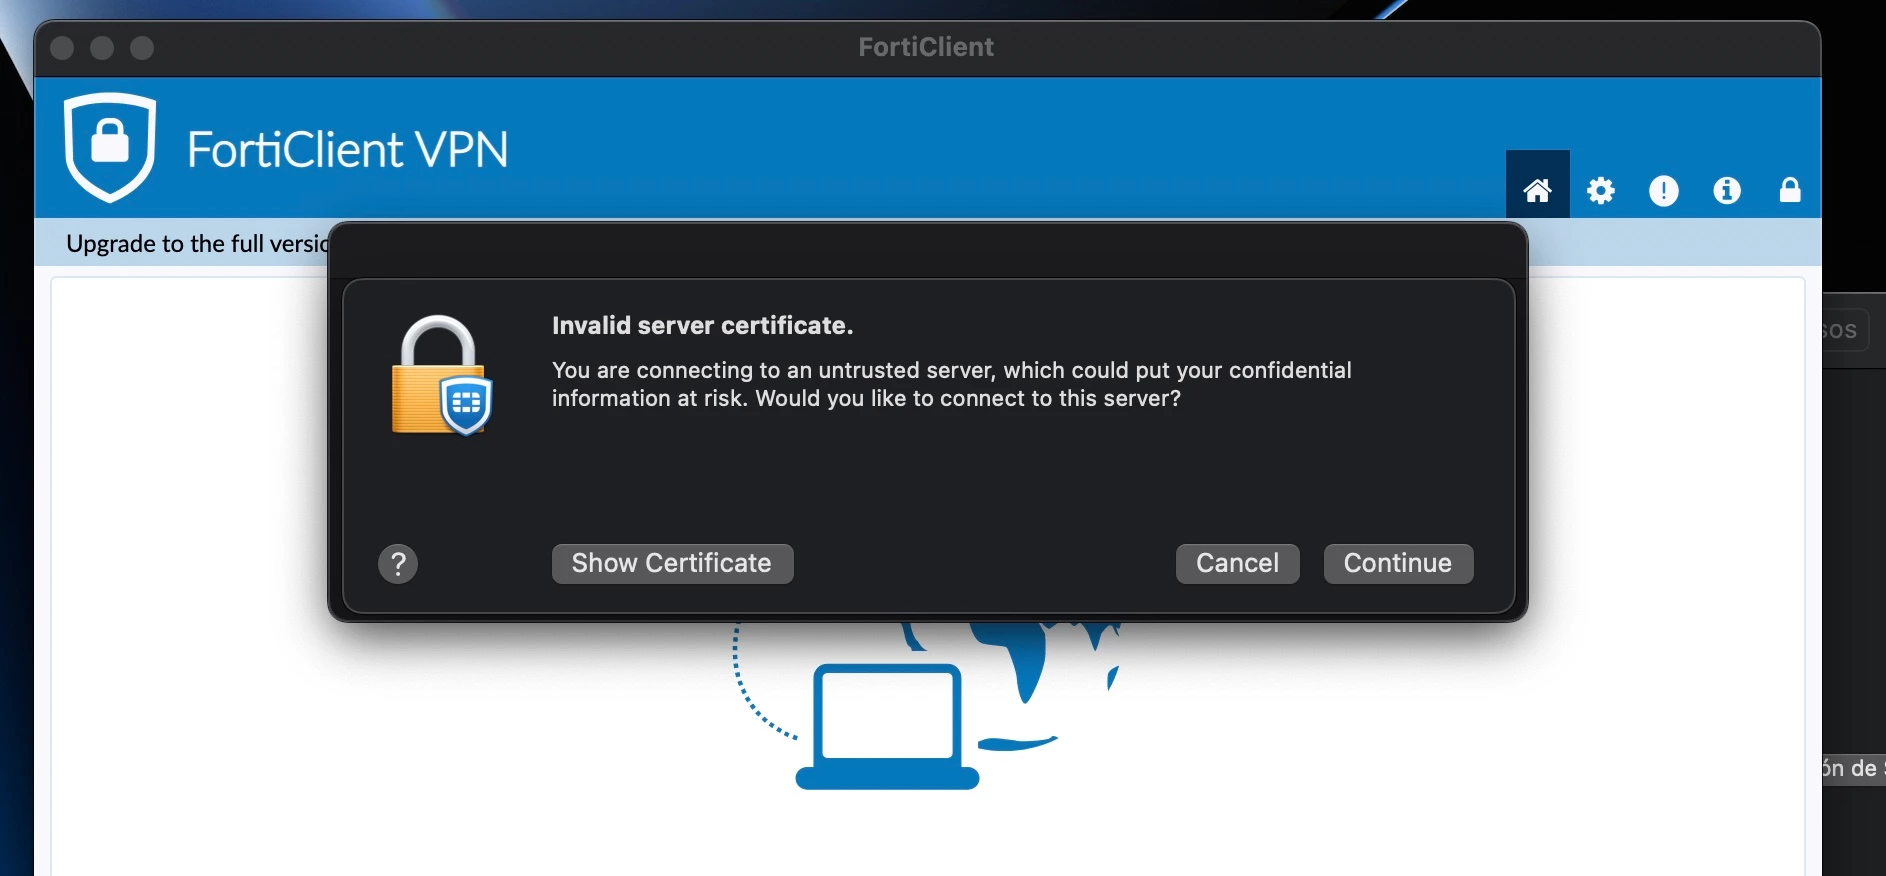This screenshot has width=1886, height=876.
Task: Minimize the FortiClient window
Action: (102, 48)
